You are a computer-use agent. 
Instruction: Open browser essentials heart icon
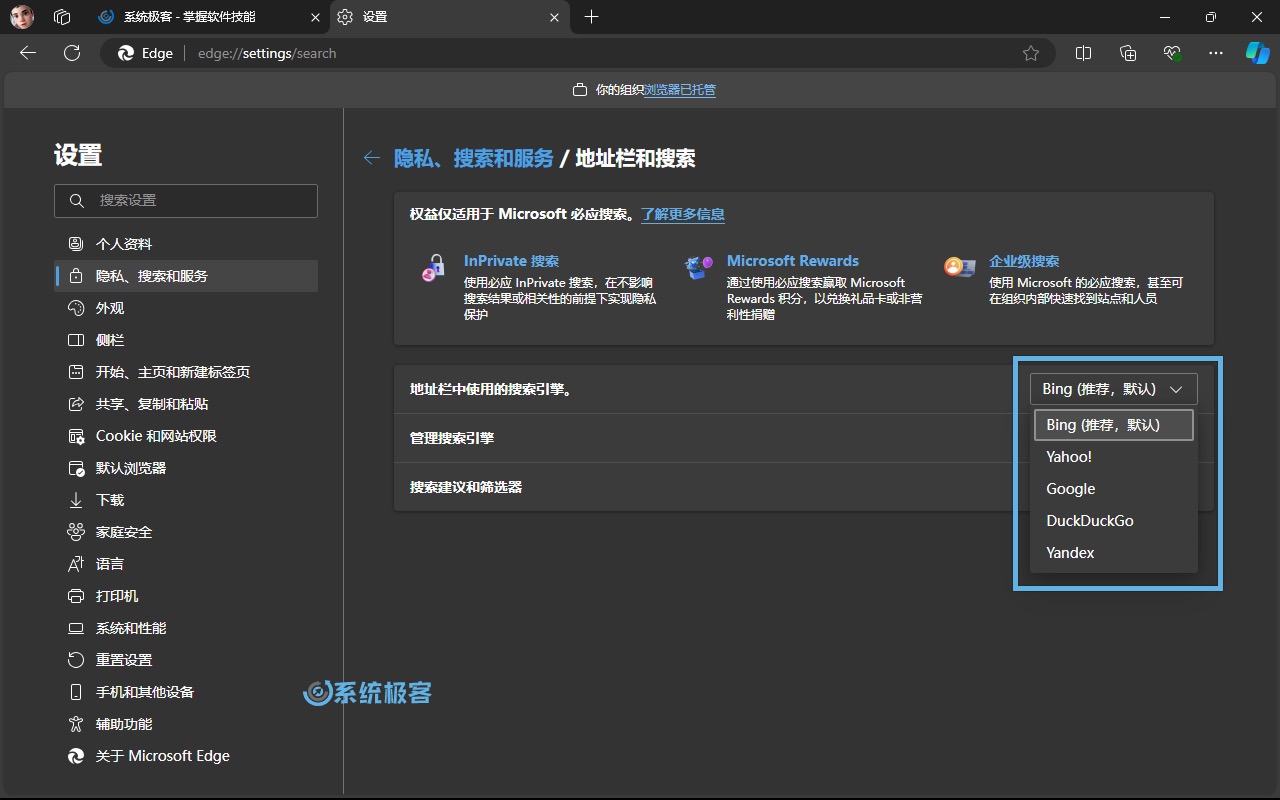(1172, 53)
